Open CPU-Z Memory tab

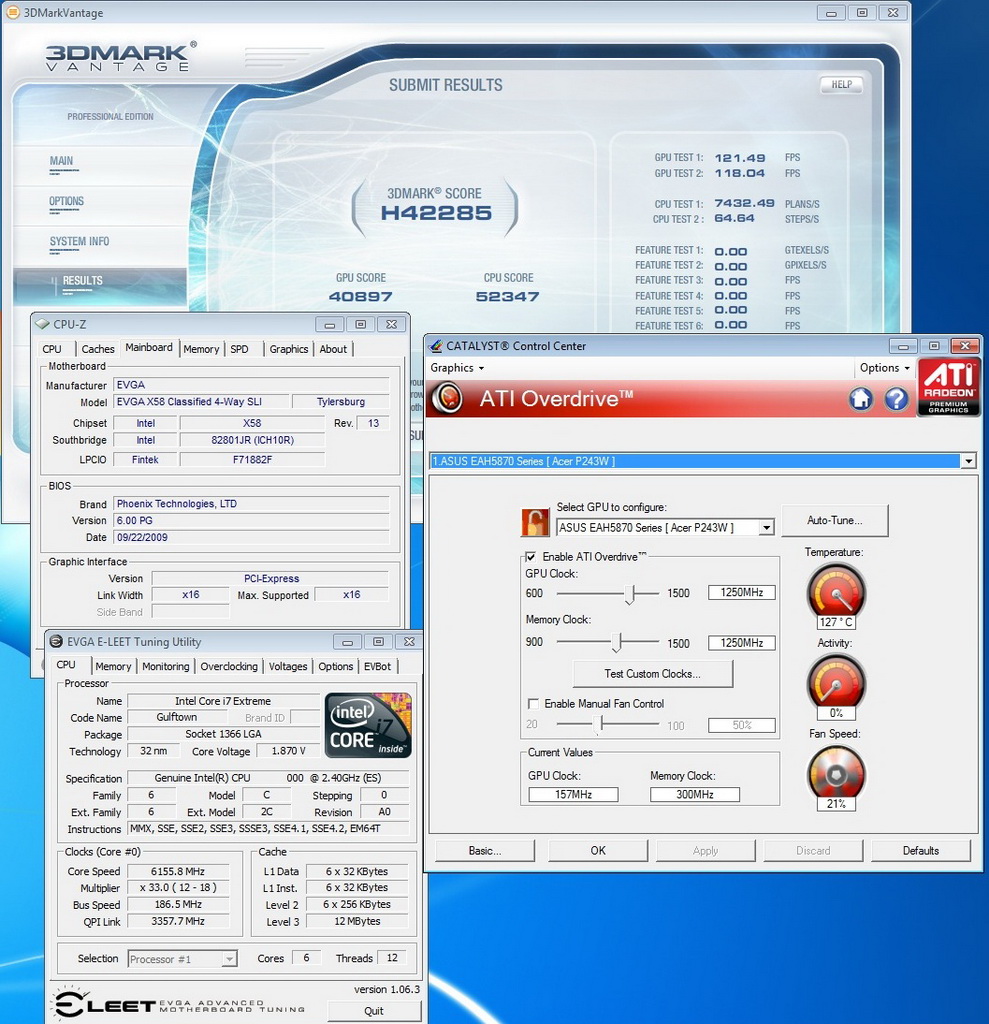(201, 349)
